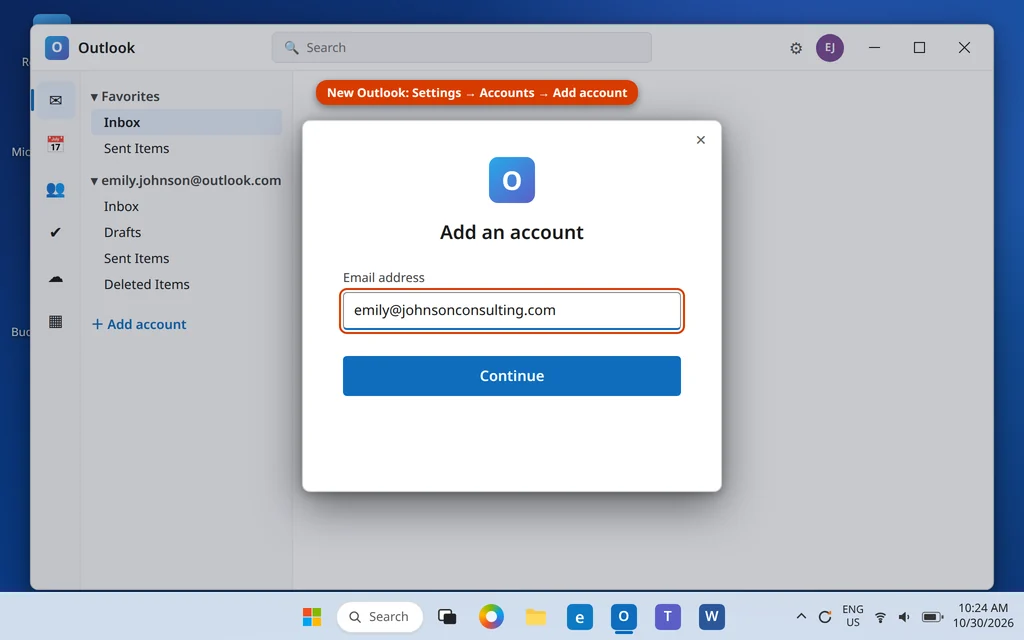
Task: Select Inbox under Favorites
Action: 186,122
